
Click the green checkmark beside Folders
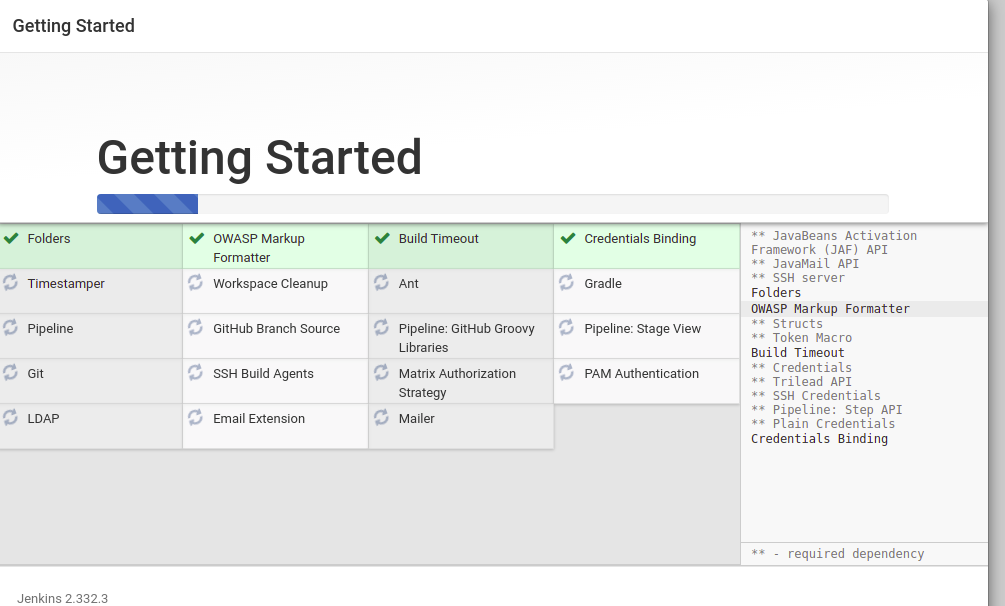[11, 239]
